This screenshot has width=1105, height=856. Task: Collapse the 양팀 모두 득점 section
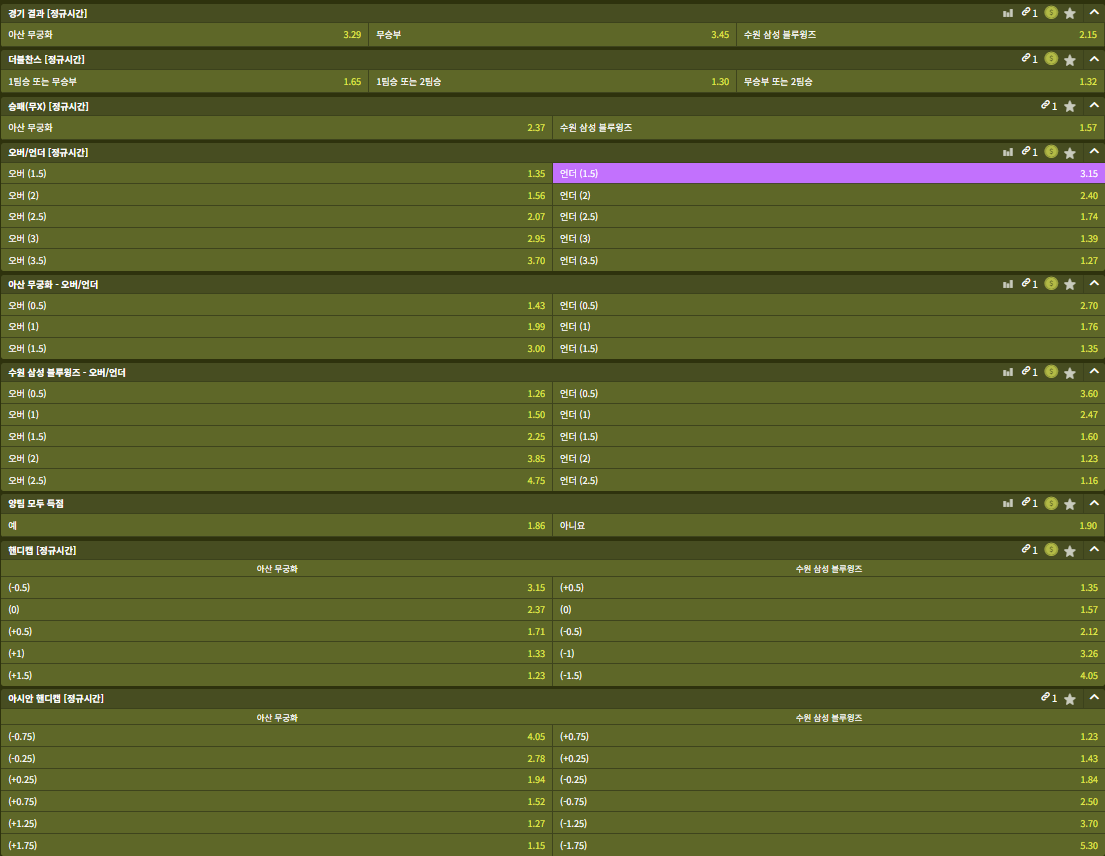click(1093, 503)
